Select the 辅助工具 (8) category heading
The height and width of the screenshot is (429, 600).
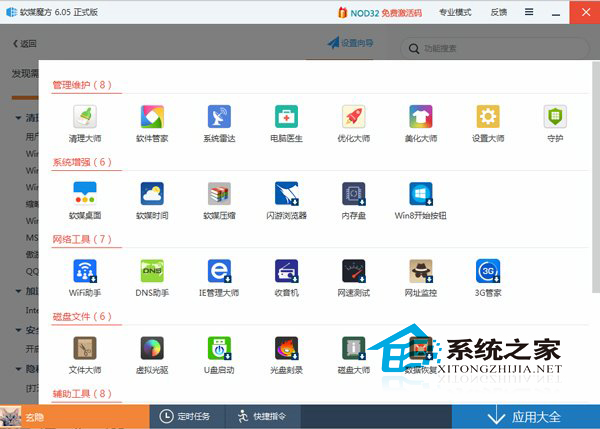(82, 394)
